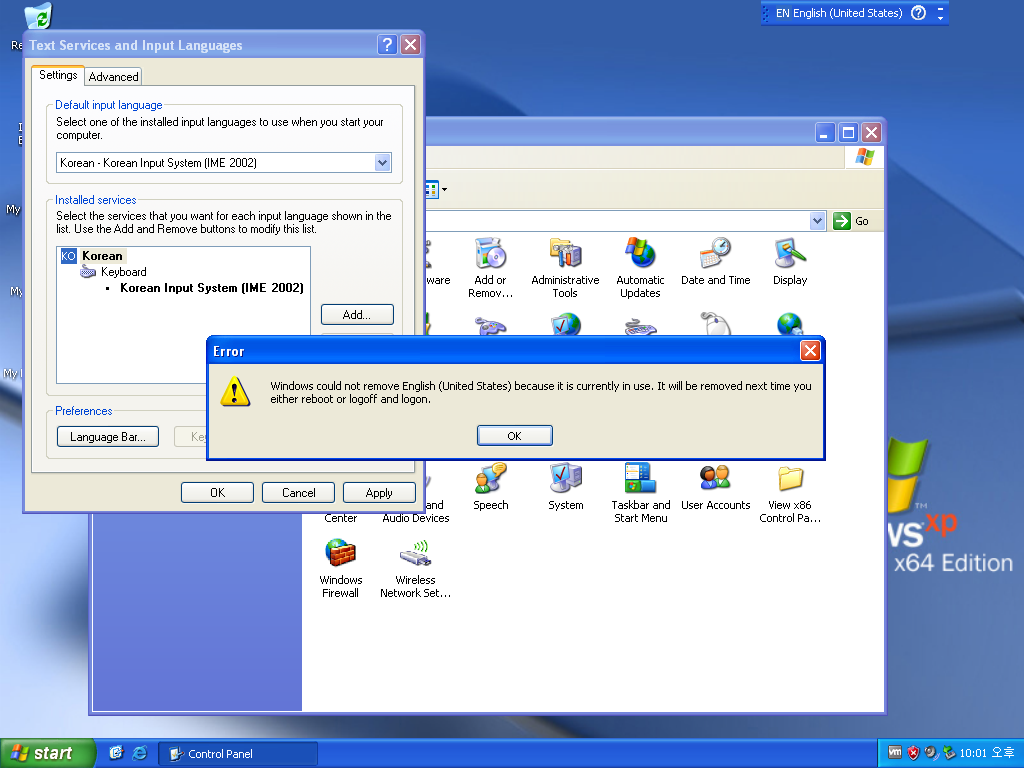Screen dimensions: 1024x768
Task: Click the red security shield tray icon
Action: click(x=913, y=753)
